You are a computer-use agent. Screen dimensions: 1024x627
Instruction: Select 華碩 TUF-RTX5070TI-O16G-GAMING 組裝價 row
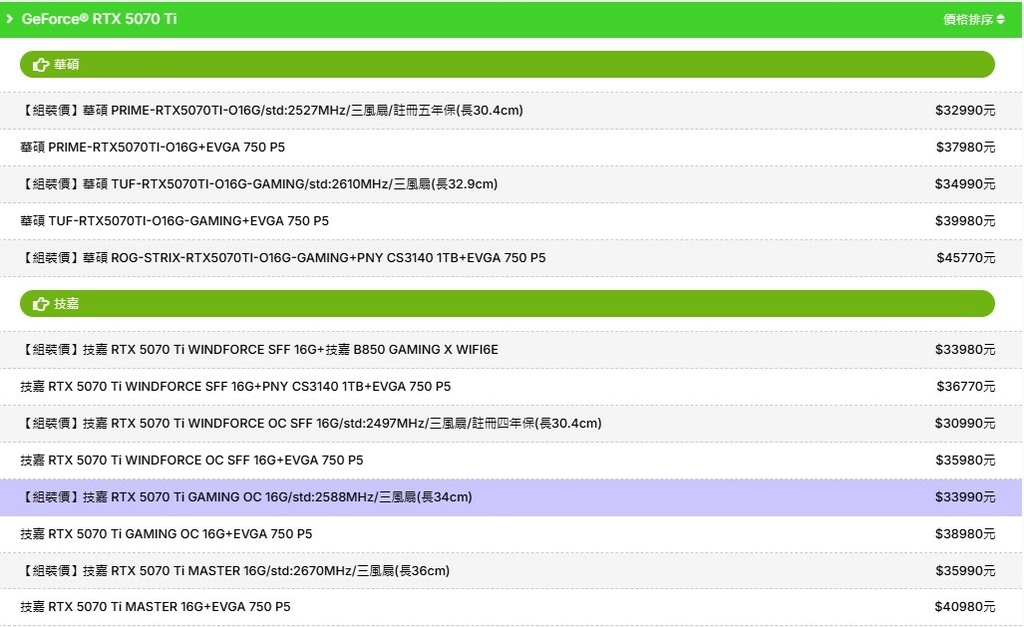click(x=511, y=184)
